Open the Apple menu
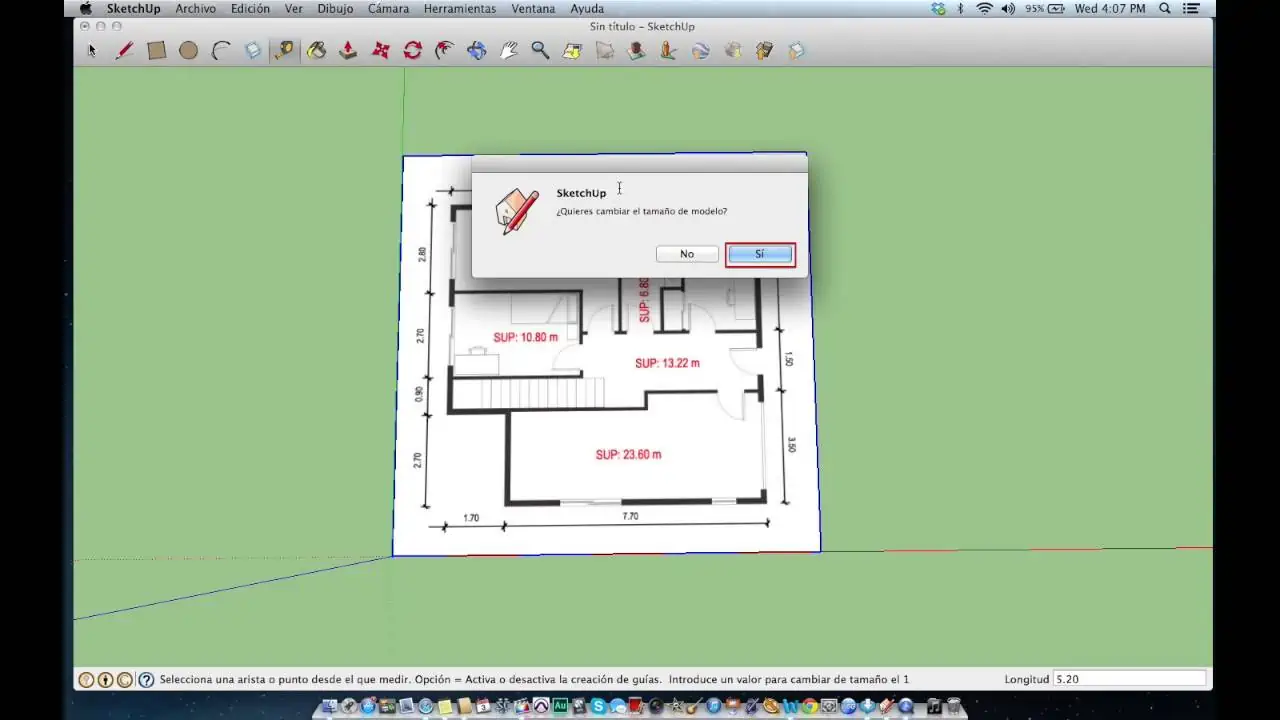This screenshot has width=1280, height=720. click(x=86, y=8)
